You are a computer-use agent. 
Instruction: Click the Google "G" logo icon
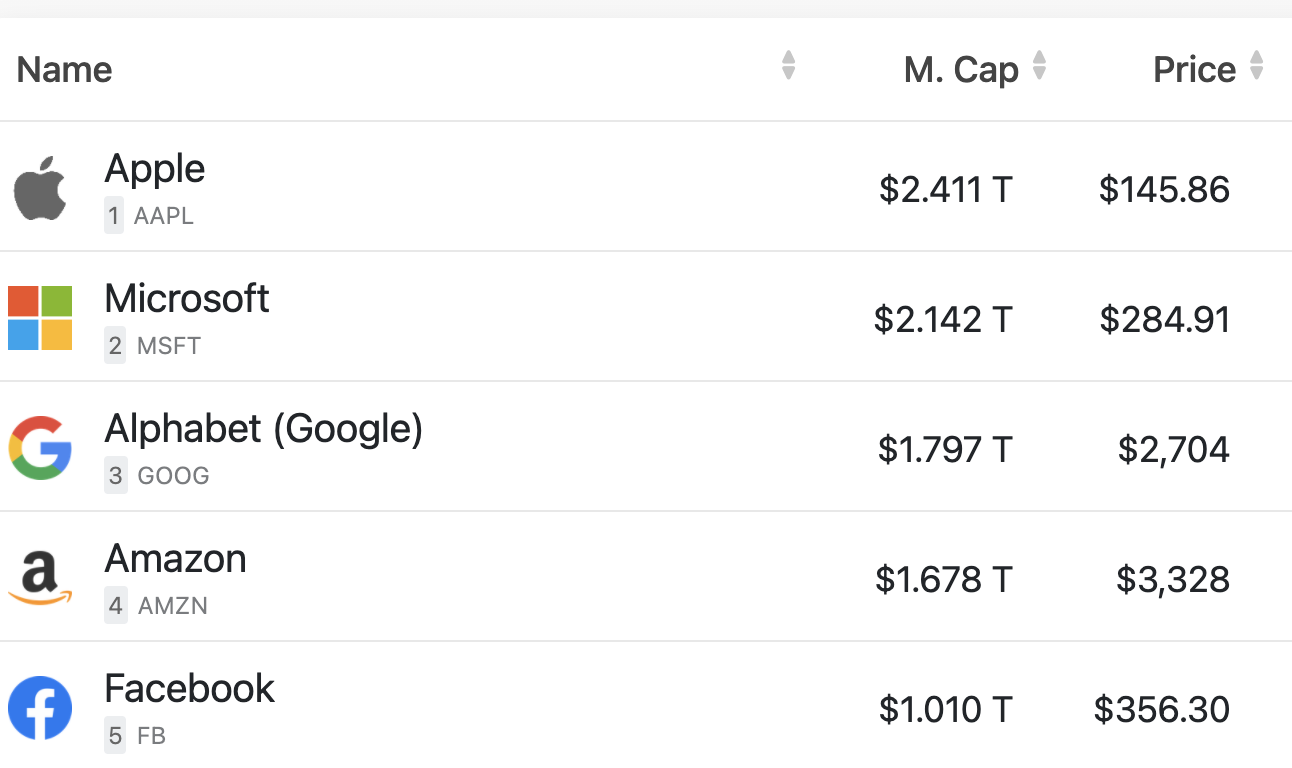click(39, 448)
